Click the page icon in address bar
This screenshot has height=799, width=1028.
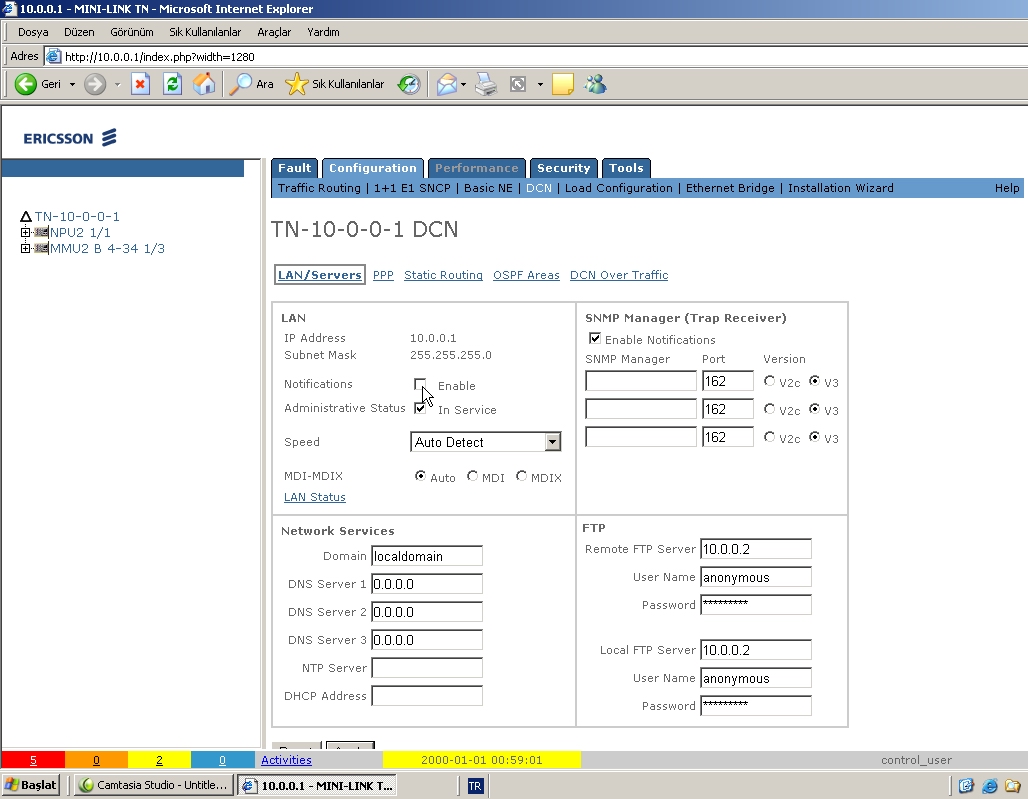pos(54,56)
